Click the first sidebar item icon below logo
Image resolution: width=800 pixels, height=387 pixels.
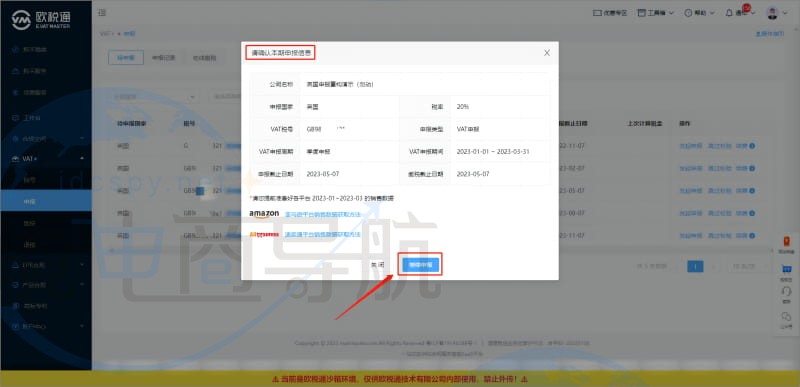(14, 49)
